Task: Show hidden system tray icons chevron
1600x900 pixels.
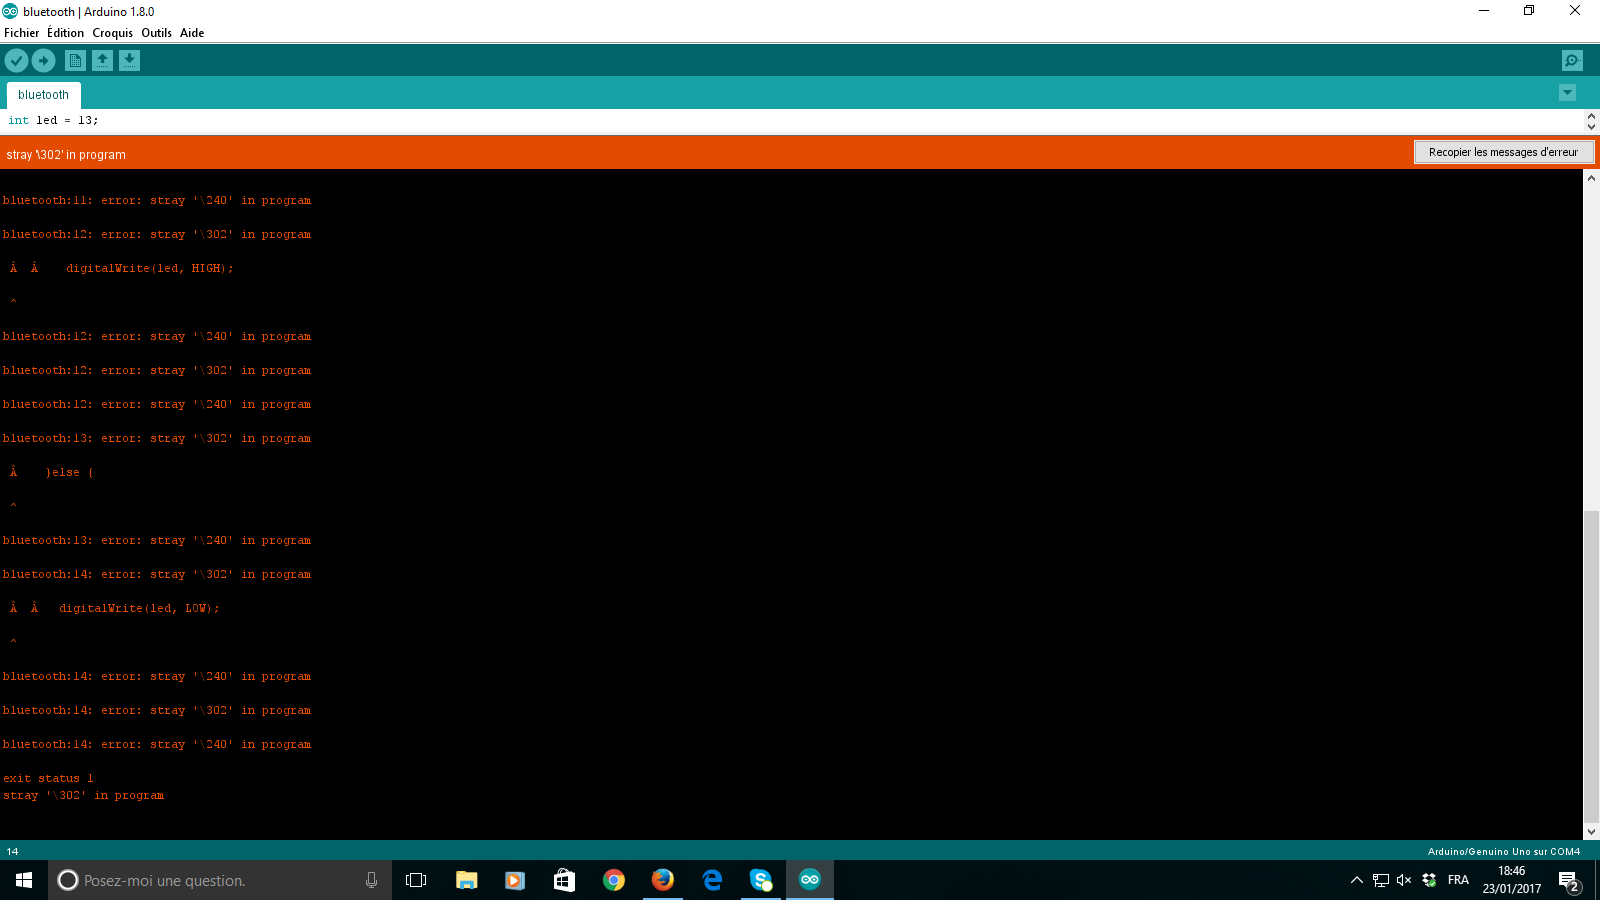Action: 1356,880
